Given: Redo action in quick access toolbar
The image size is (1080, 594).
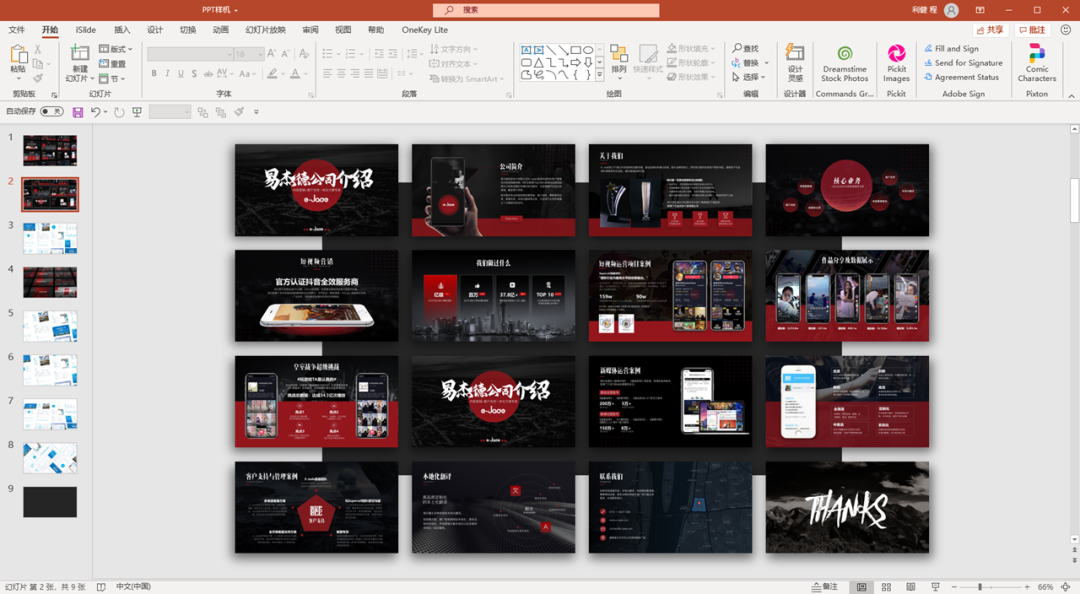Looking at the screenshot, I should [x=119, y=112].
